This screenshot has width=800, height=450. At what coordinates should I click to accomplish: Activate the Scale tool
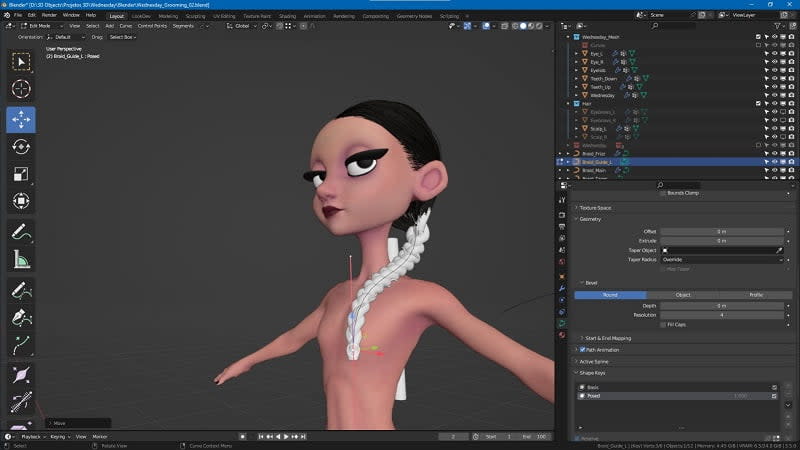[21, 174]
